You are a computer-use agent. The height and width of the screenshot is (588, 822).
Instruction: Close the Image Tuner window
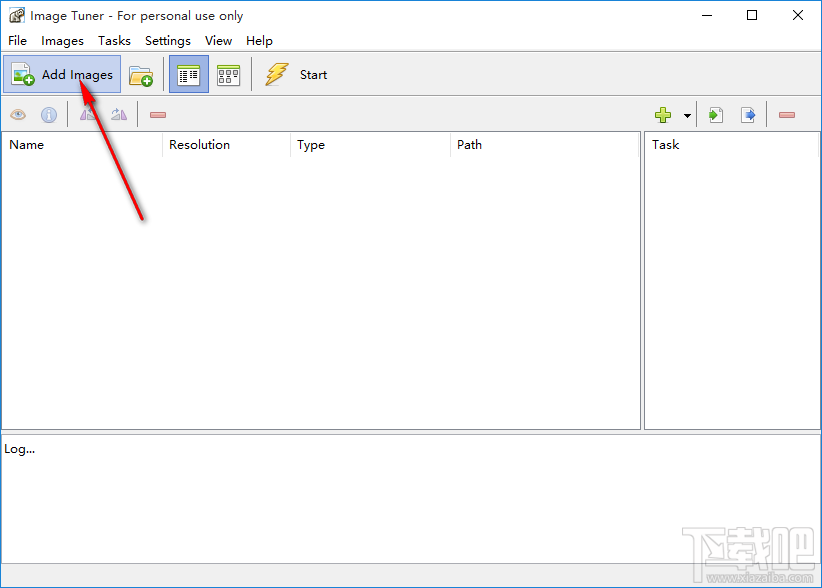[797, 16]
